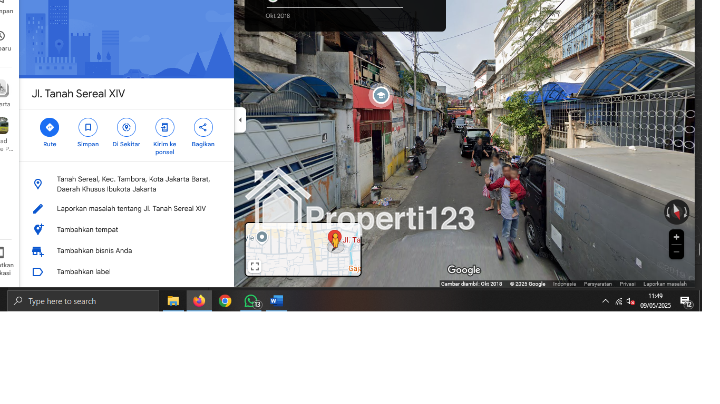The image size is (720, 404).
Task: Open Di Sekitar nearby search
Action: coord(126,127)
